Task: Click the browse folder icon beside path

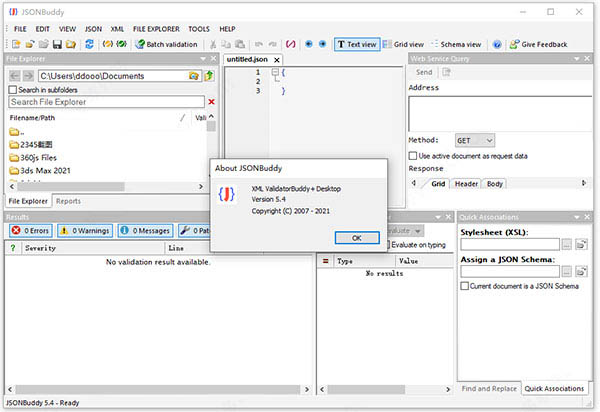Action: click(194, 76)
